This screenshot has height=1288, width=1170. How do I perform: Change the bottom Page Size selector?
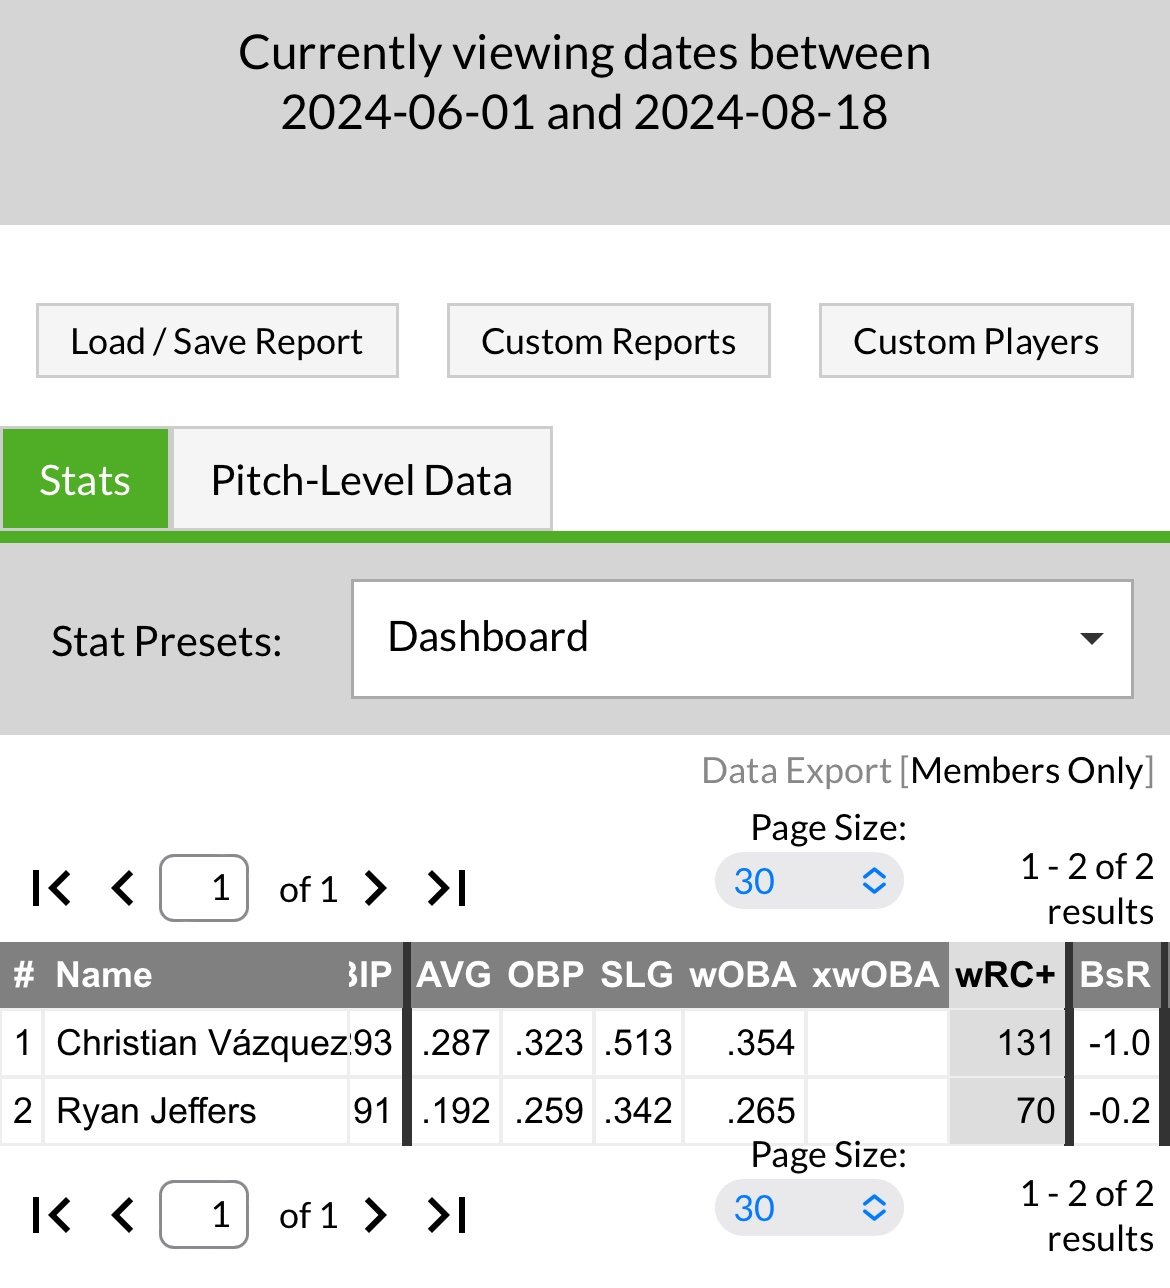(x=809, y=1209)
